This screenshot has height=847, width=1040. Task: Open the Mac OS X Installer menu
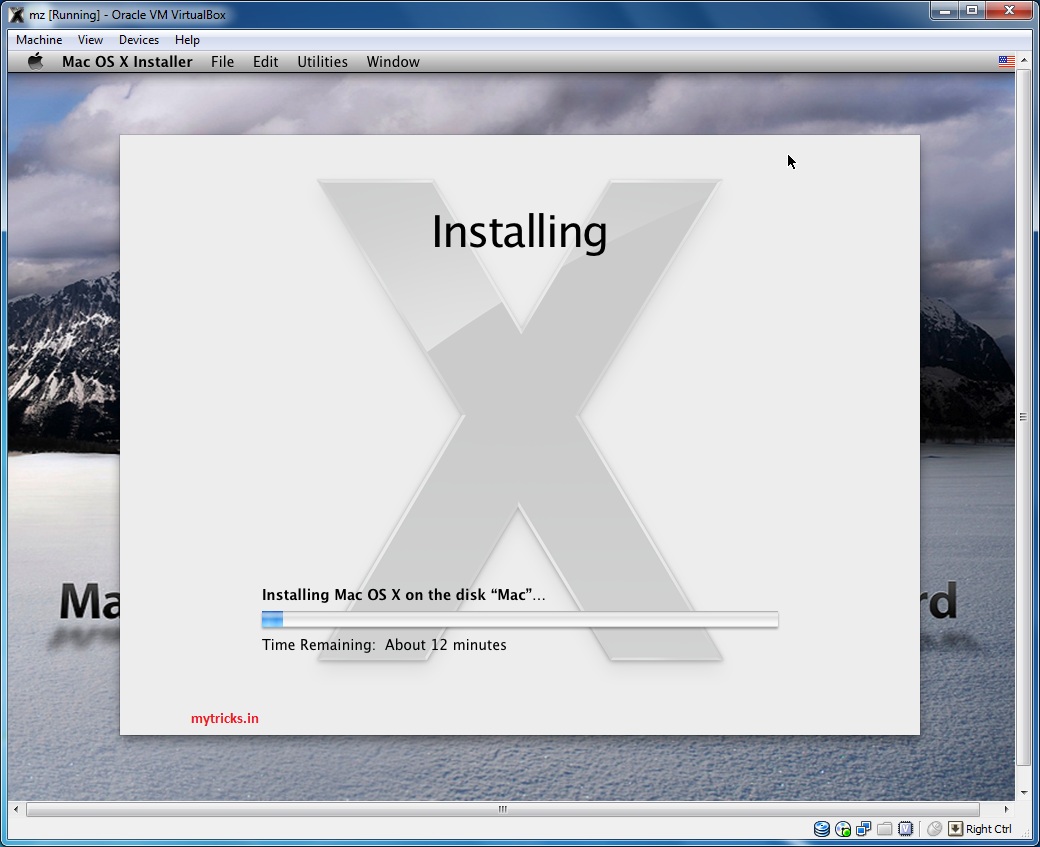click(x=127, y=62)
